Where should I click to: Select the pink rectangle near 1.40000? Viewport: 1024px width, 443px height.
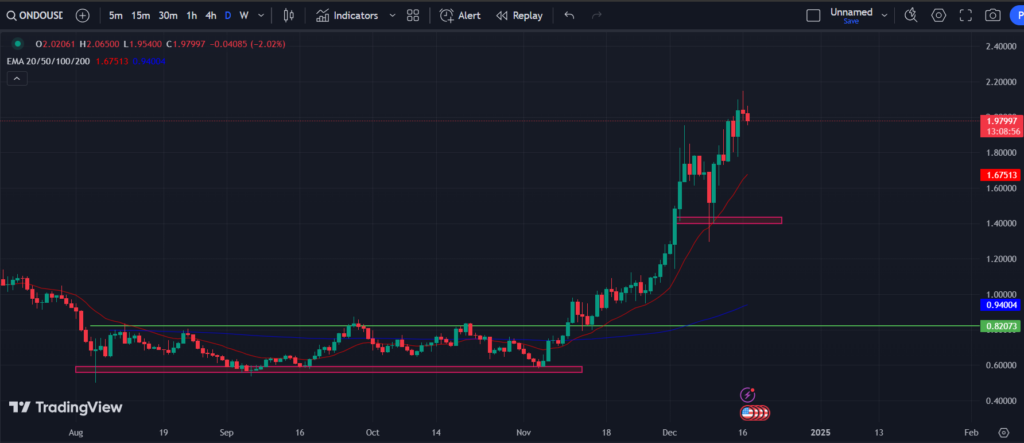click(729, 220)
